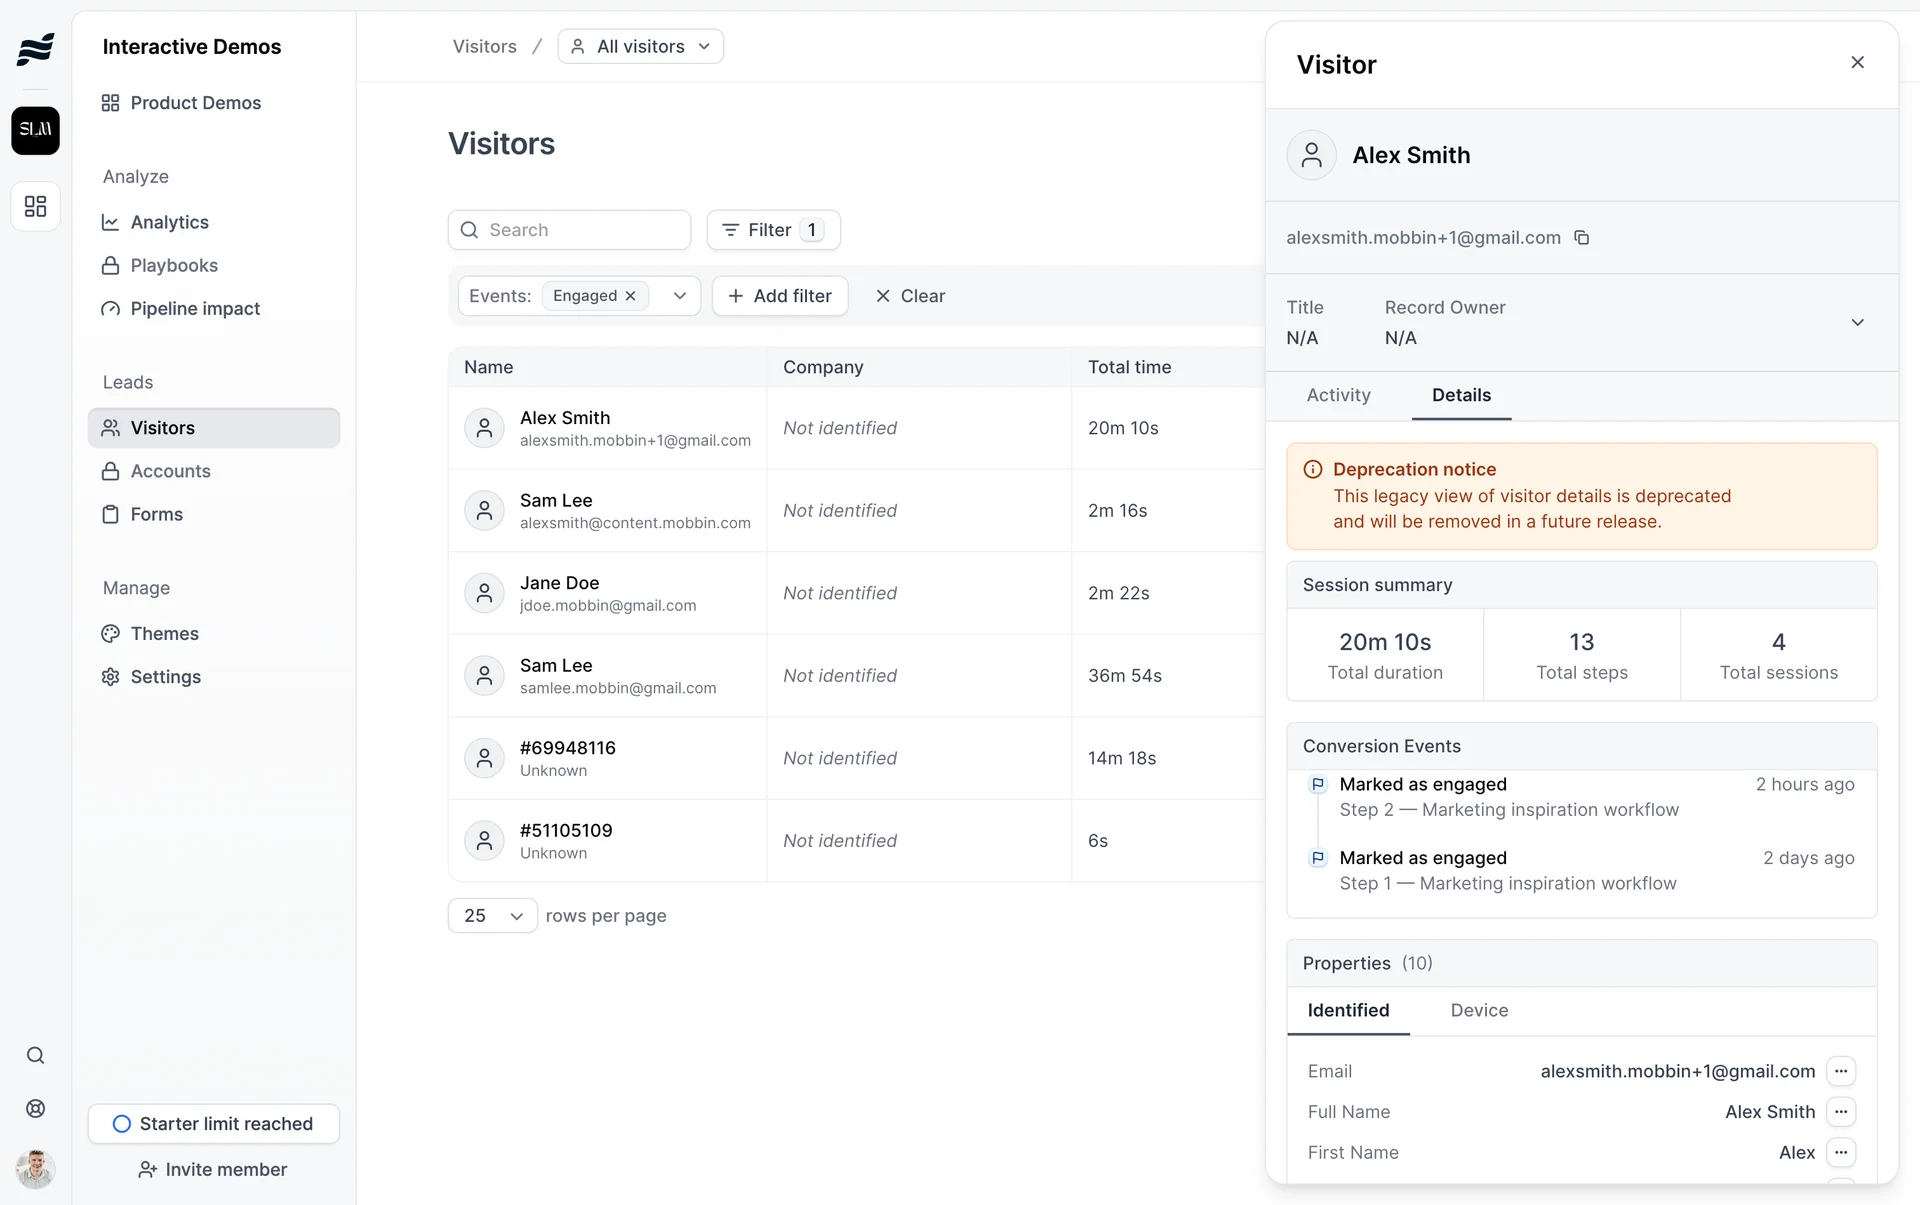Open the grid apps icon in left rail
This screenshot has height=1205, width=1920.
click(35, 206)
